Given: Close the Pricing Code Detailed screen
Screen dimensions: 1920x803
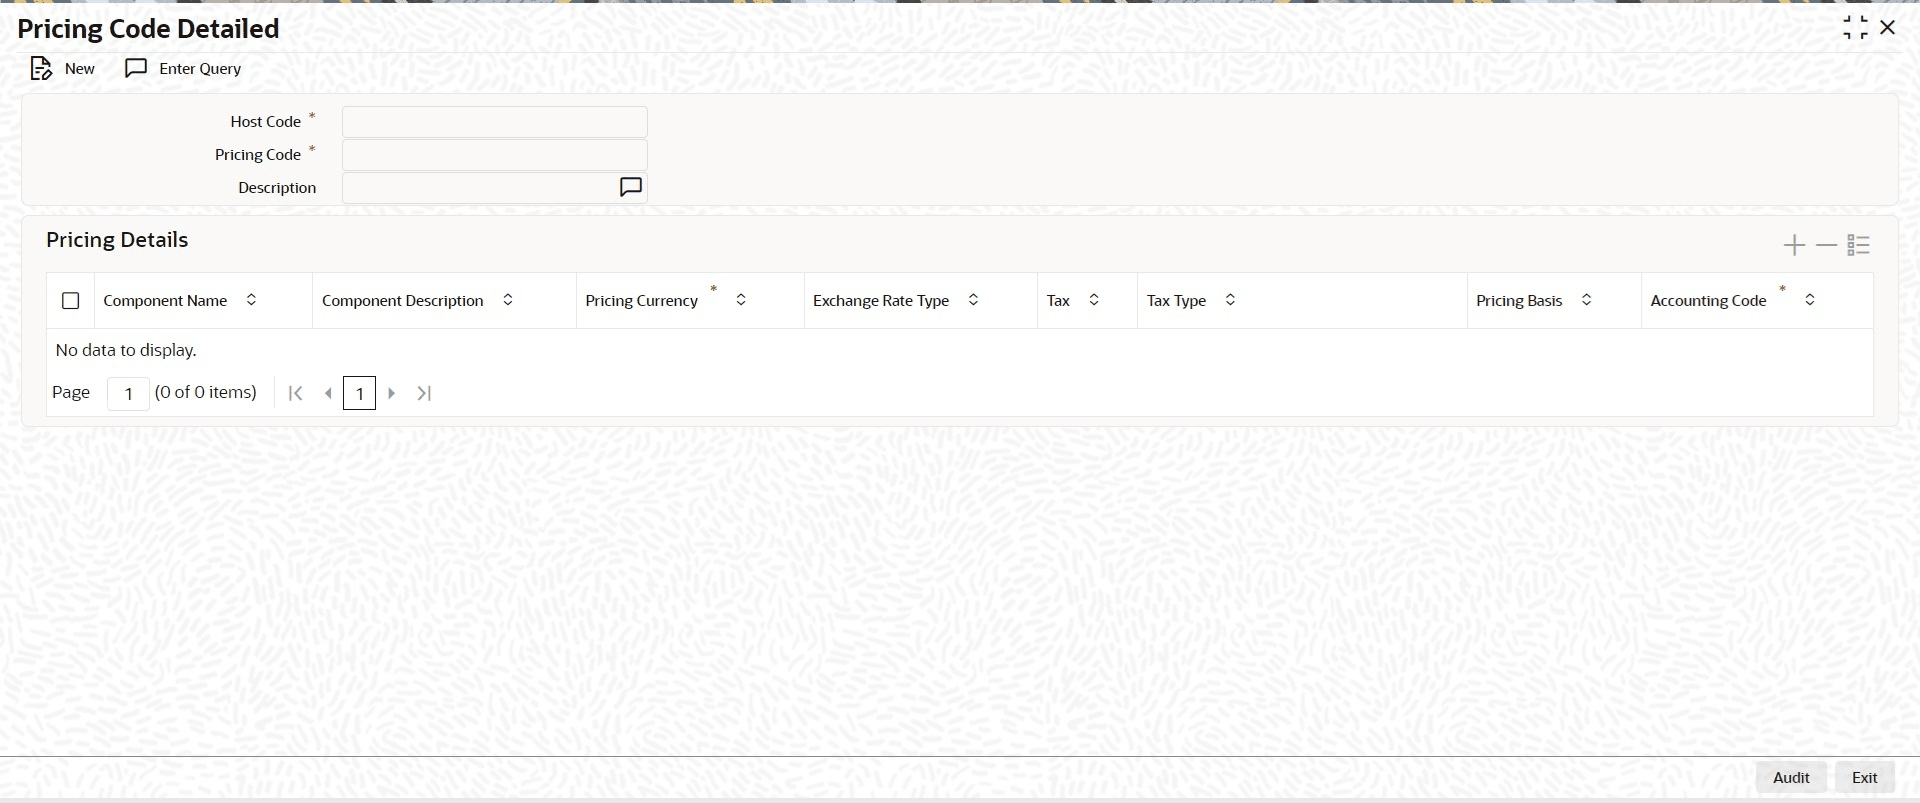Looking at the screenshot, I should [x=1888, y=28].
